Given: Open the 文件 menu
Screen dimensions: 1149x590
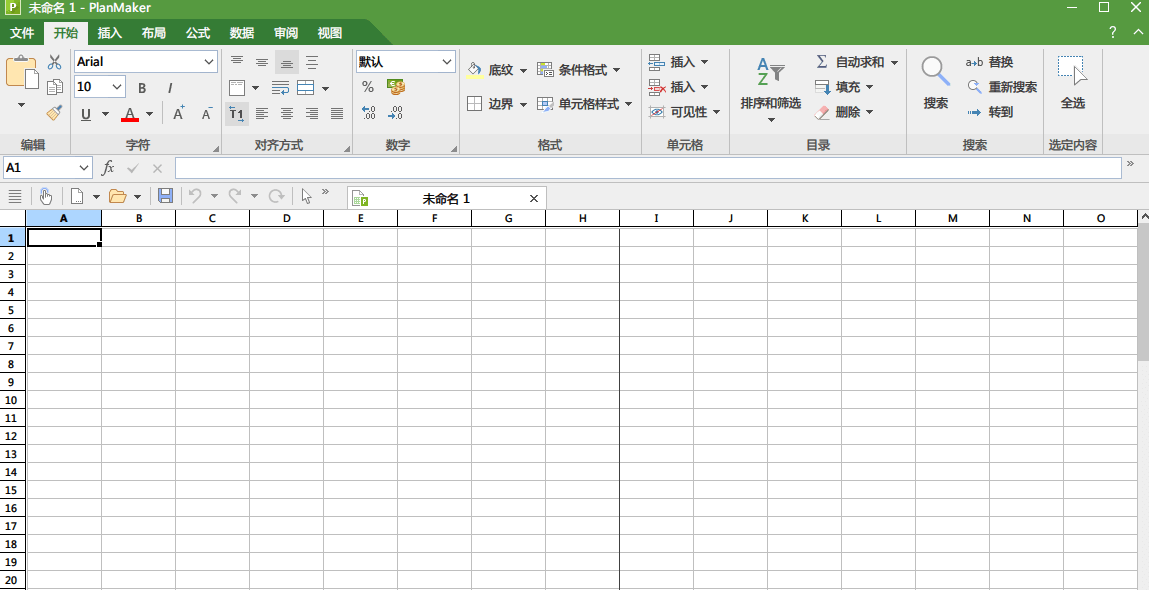Looking at the screenshot, I should (x=22, y=33).
